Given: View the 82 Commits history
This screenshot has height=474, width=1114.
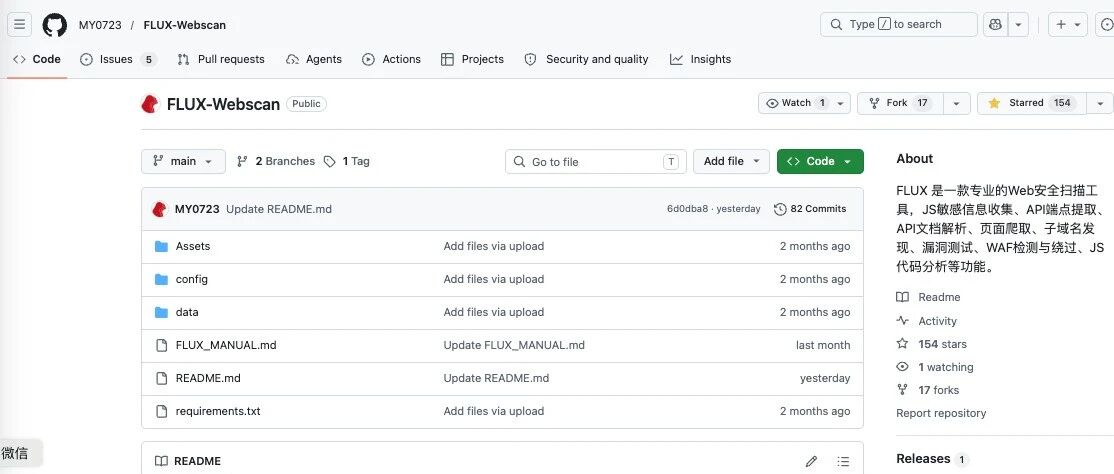Looking at the screenshot, I should pos(810,209).
